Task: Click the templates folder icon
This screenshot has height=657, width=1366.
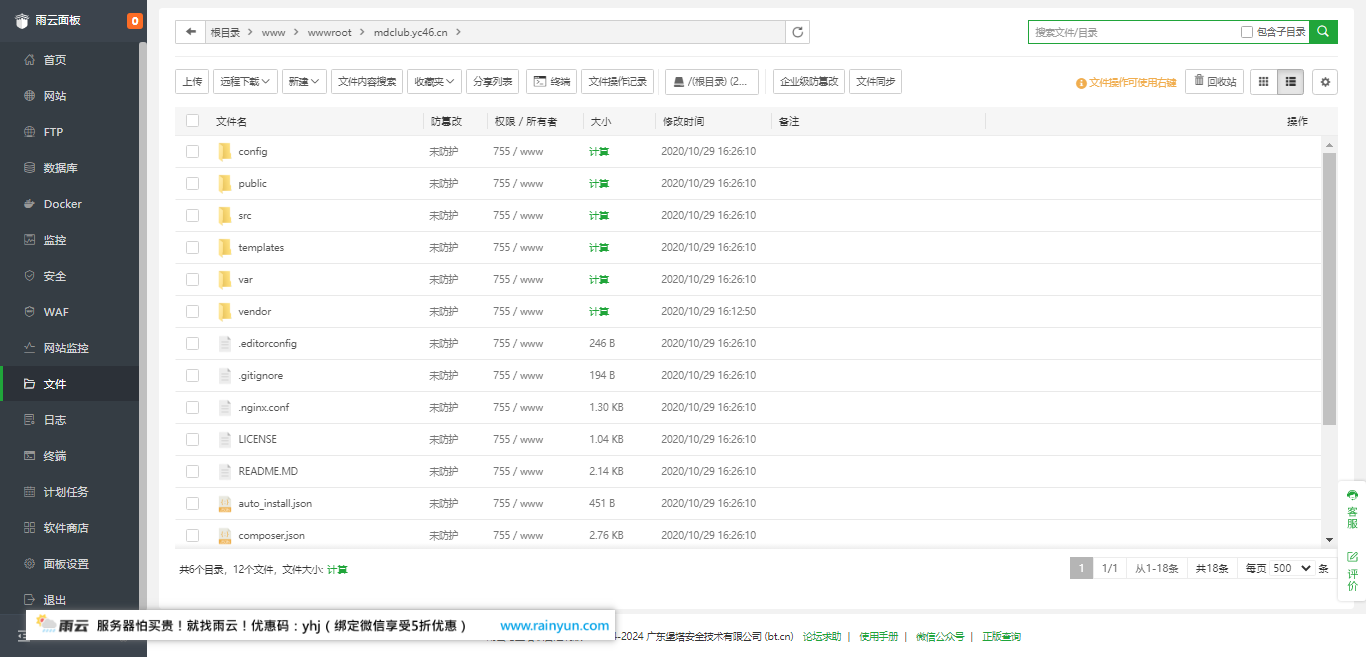Action: click(x=225, y=248)
